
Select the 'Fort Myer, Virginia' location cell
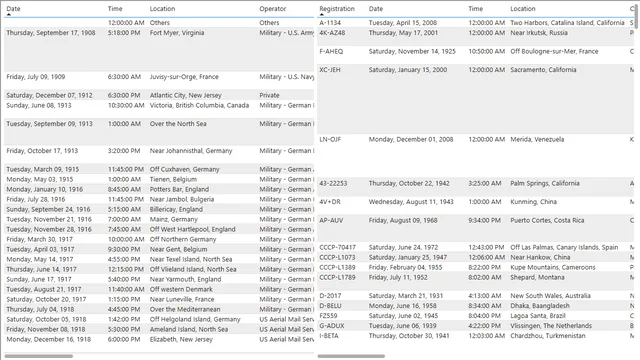177,33
